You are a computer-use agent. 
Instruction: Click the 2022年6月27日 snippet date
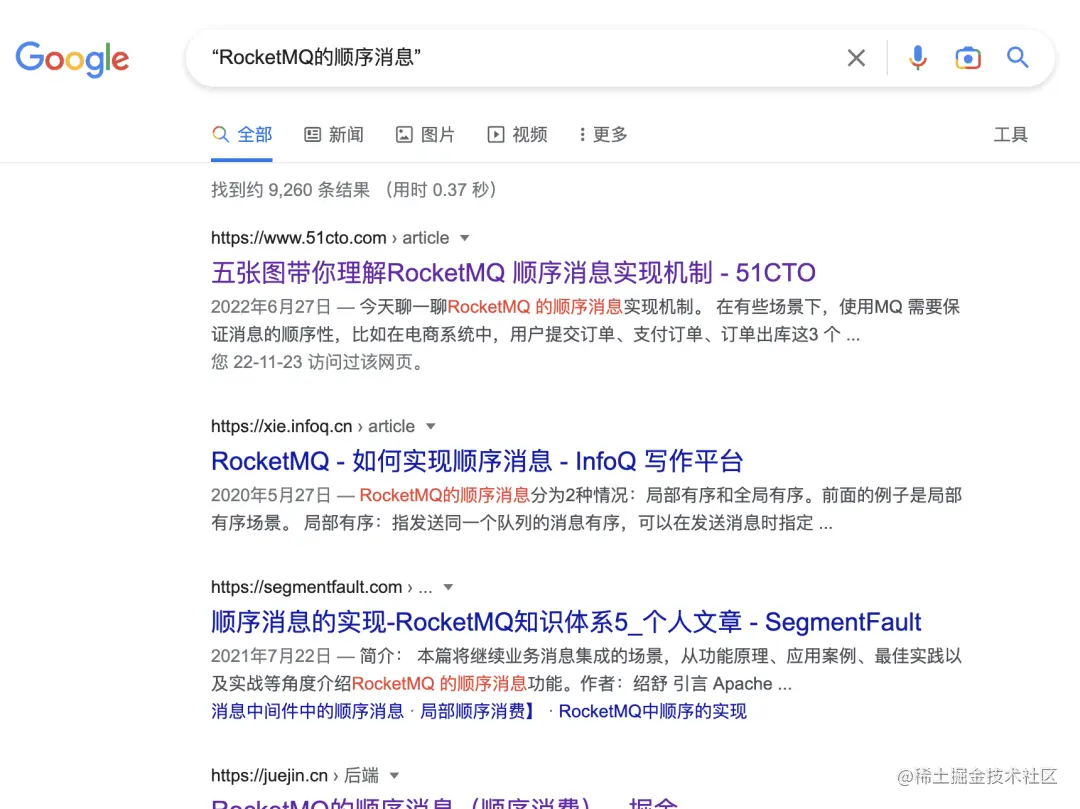pyautogui.click(x=271, y=306)
